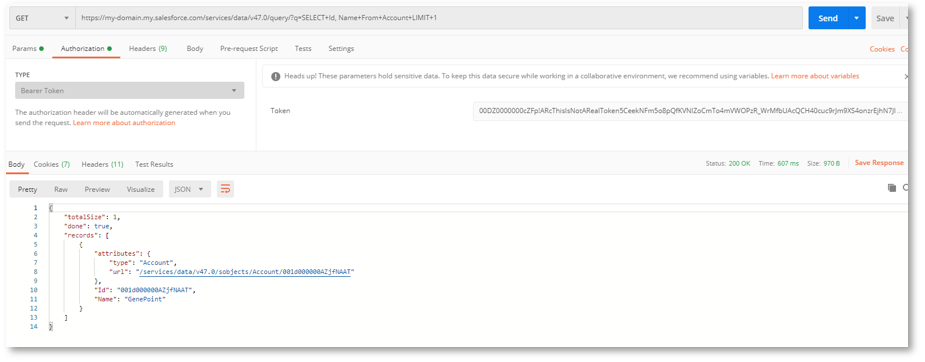
Task: Click the Id value on line 10
Action: click(156, 290)
